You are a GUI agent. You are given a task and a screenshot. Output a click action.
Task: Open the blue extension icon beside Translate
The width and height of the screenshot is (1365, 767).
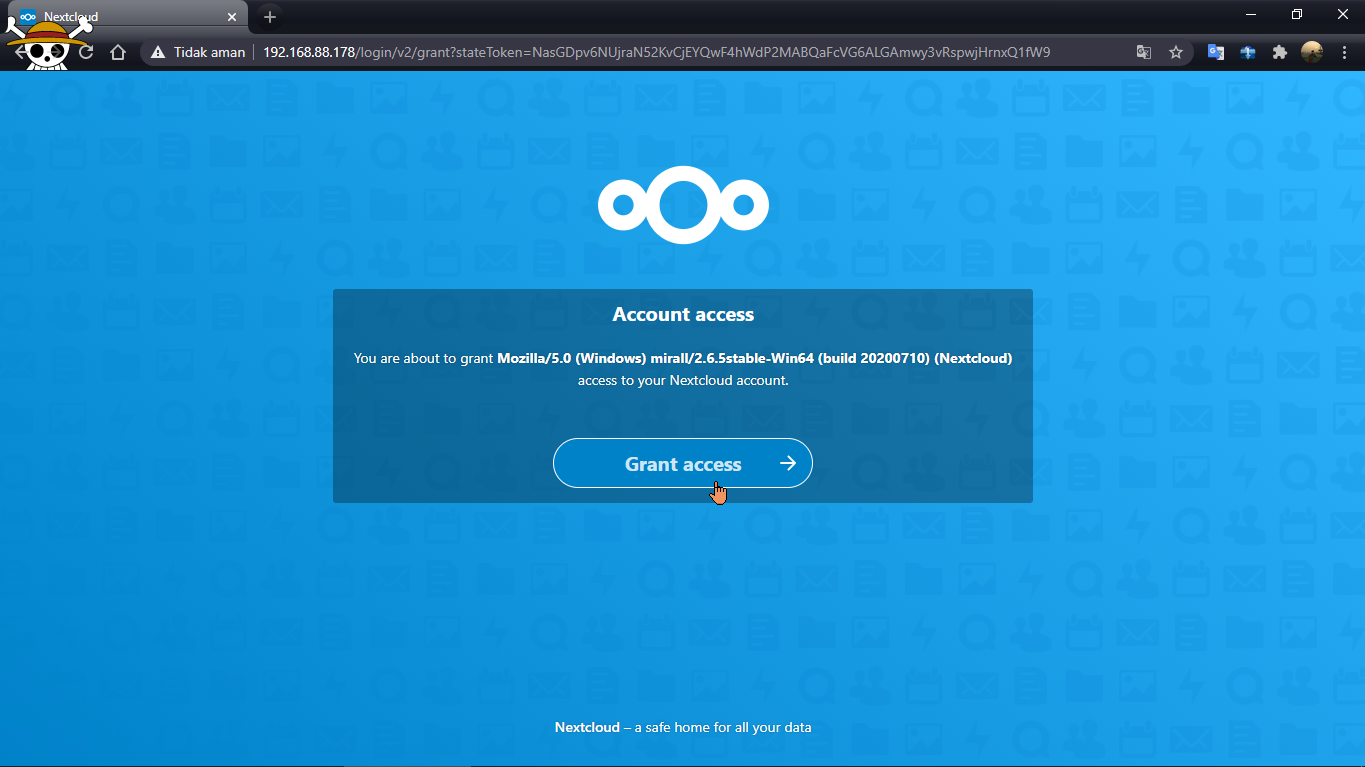point(1248,52)
